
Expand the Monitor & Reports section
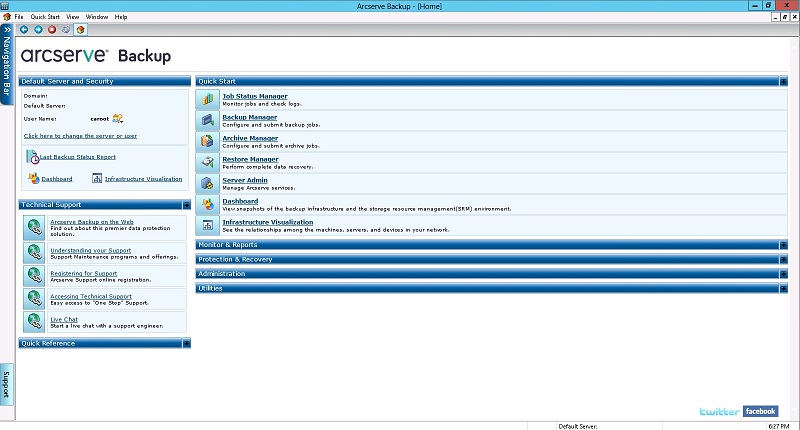(x=783, y=245)
